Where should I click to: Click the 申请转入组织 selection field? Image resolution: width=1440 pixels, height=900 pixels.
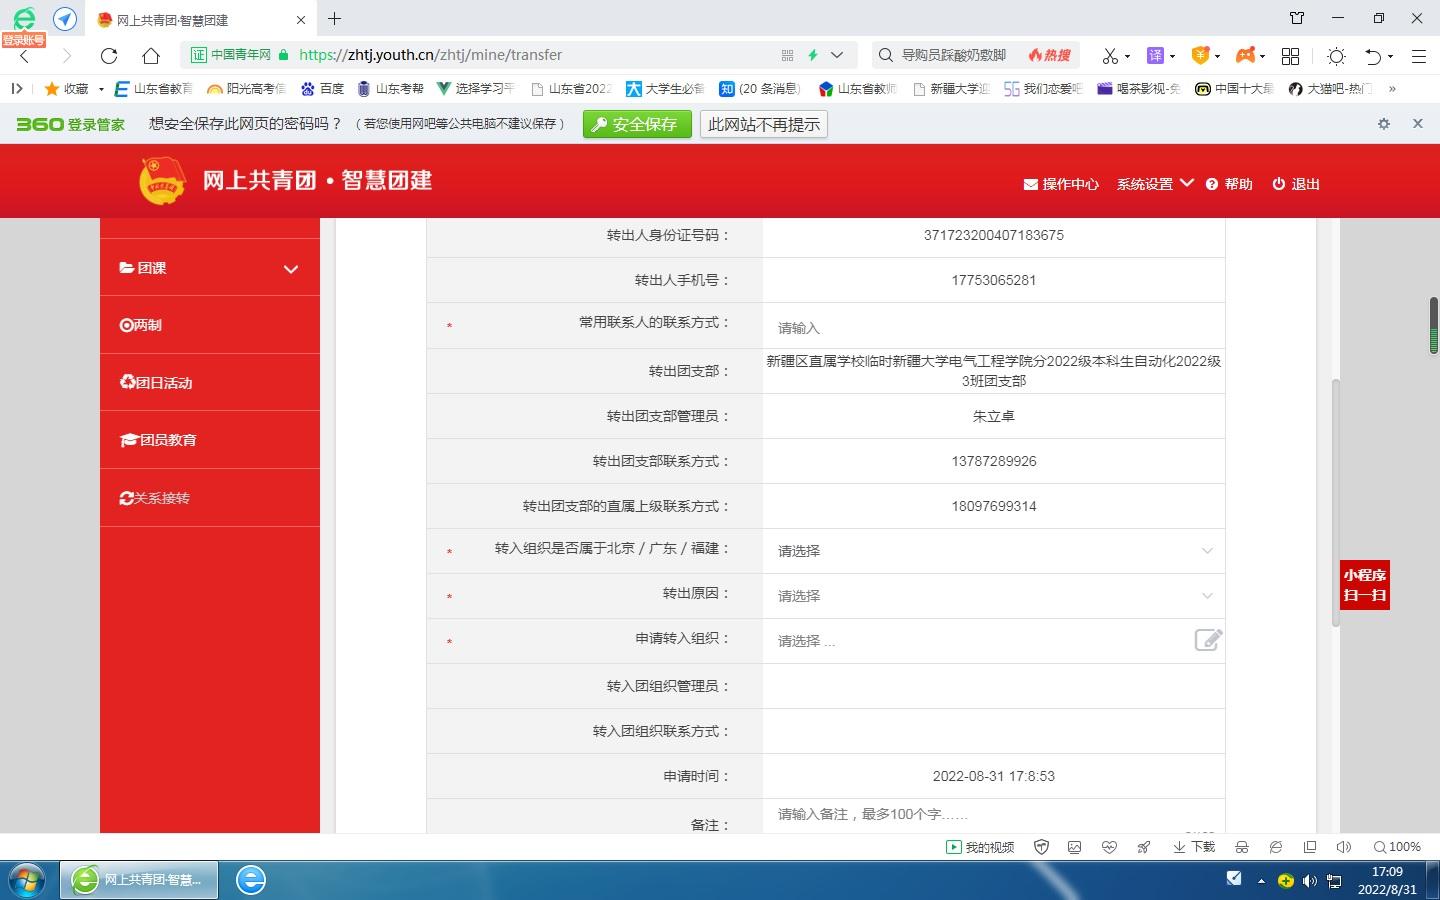(x=980, y=641)
